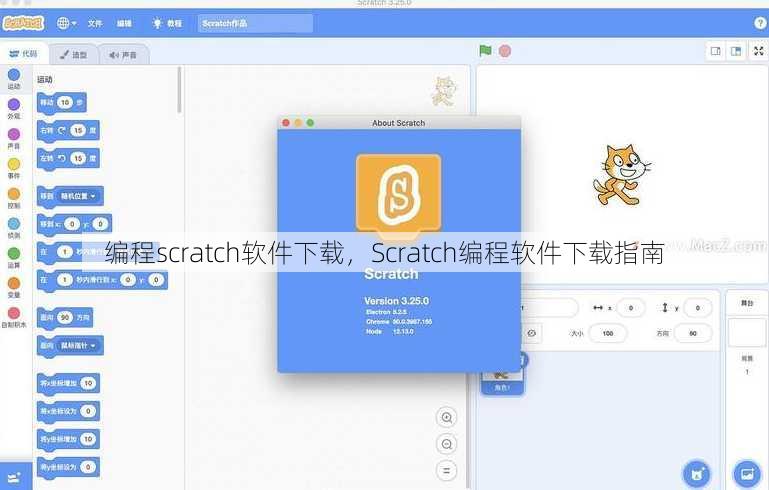
Task: Click the red stop button
Action: pos(505,51)
